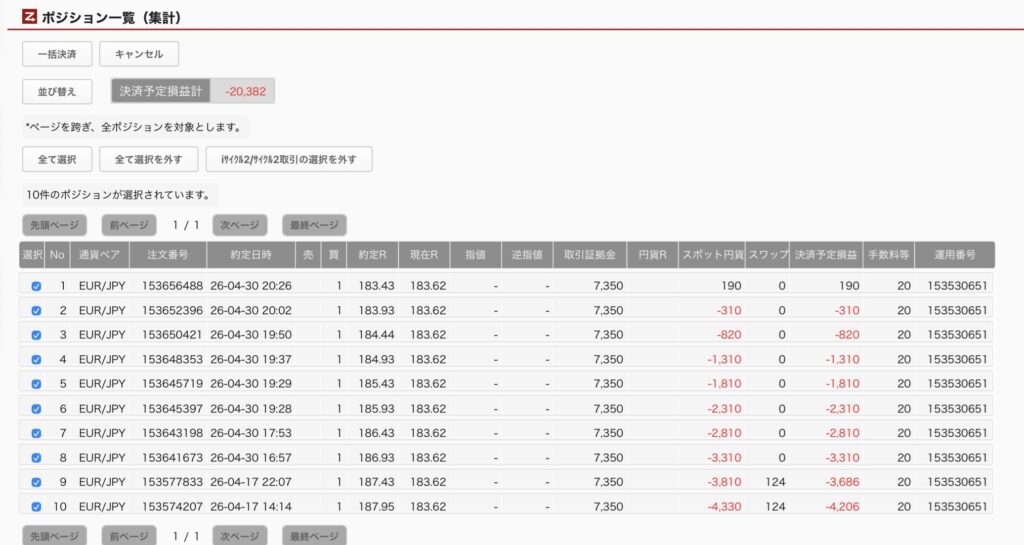Viewport: 1024px width, 545px height.
Task: Click the 取引証拠金 column header
Action: pyautogui.click(x=590, y=255)
